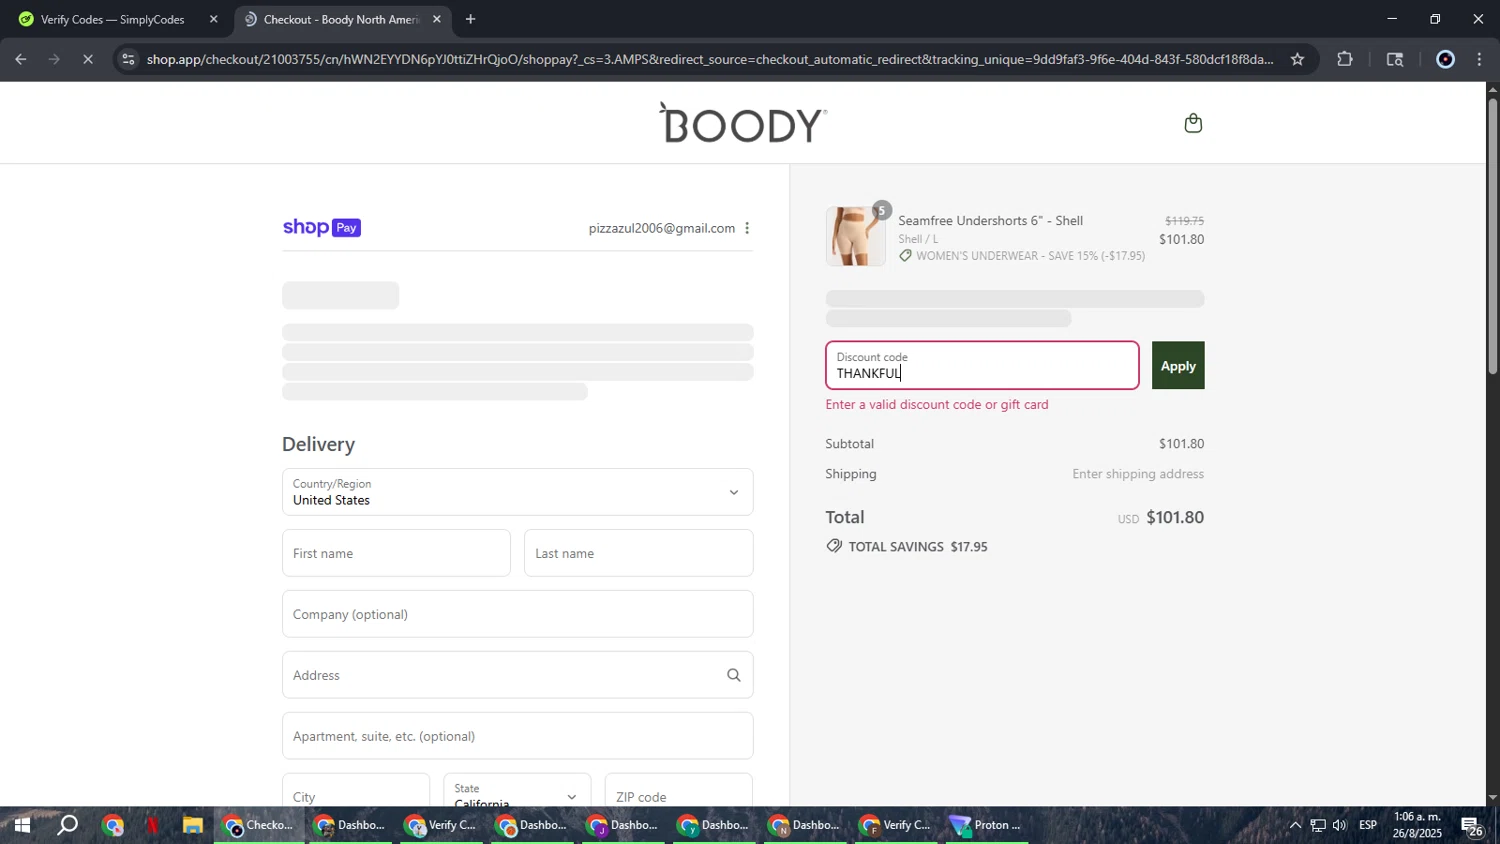This screenshot has height=844, width=1500.
Task: Click the BOODY store logo
Action: pyautogui.click(x=743, y=123)
